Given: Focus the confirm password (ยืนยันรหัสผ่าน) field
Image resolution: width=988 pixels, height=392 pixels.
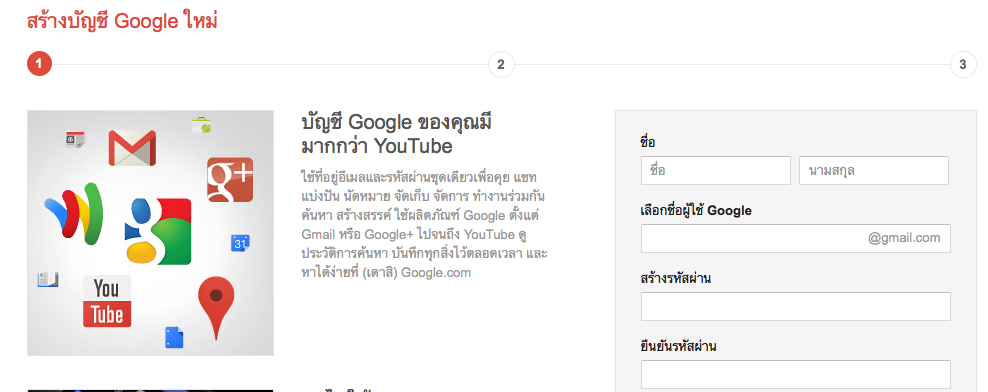Looking at the screenshot, I should tap(796, 374).
